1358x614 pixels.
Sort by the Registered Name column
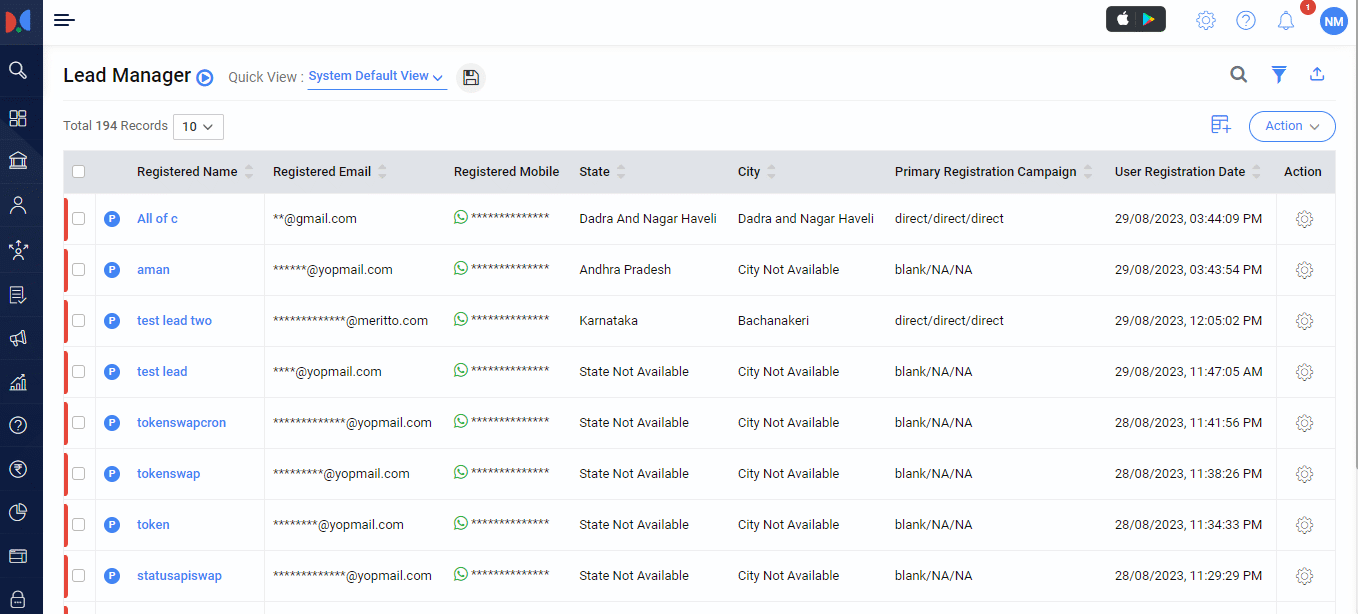click(x=249, y=172)
